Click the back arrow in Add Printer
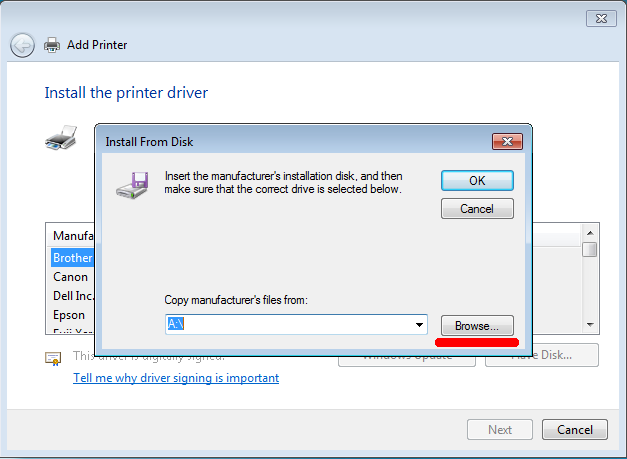The width and height of the screenshot is (627, 459). (x=22, y=45)
